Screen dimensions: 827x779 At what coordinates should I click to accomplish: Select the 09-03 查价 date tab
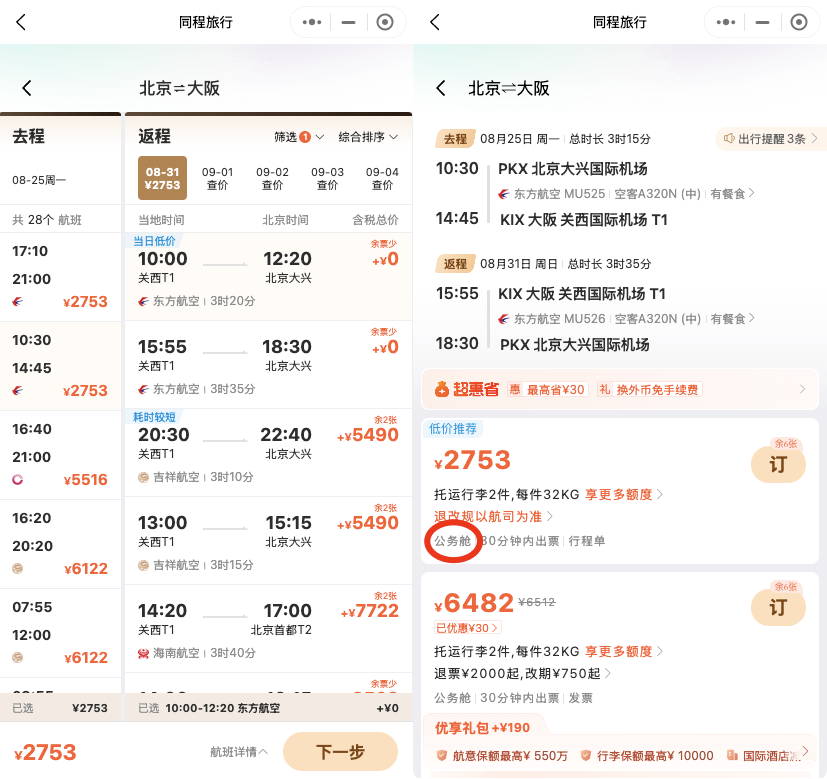327,178
